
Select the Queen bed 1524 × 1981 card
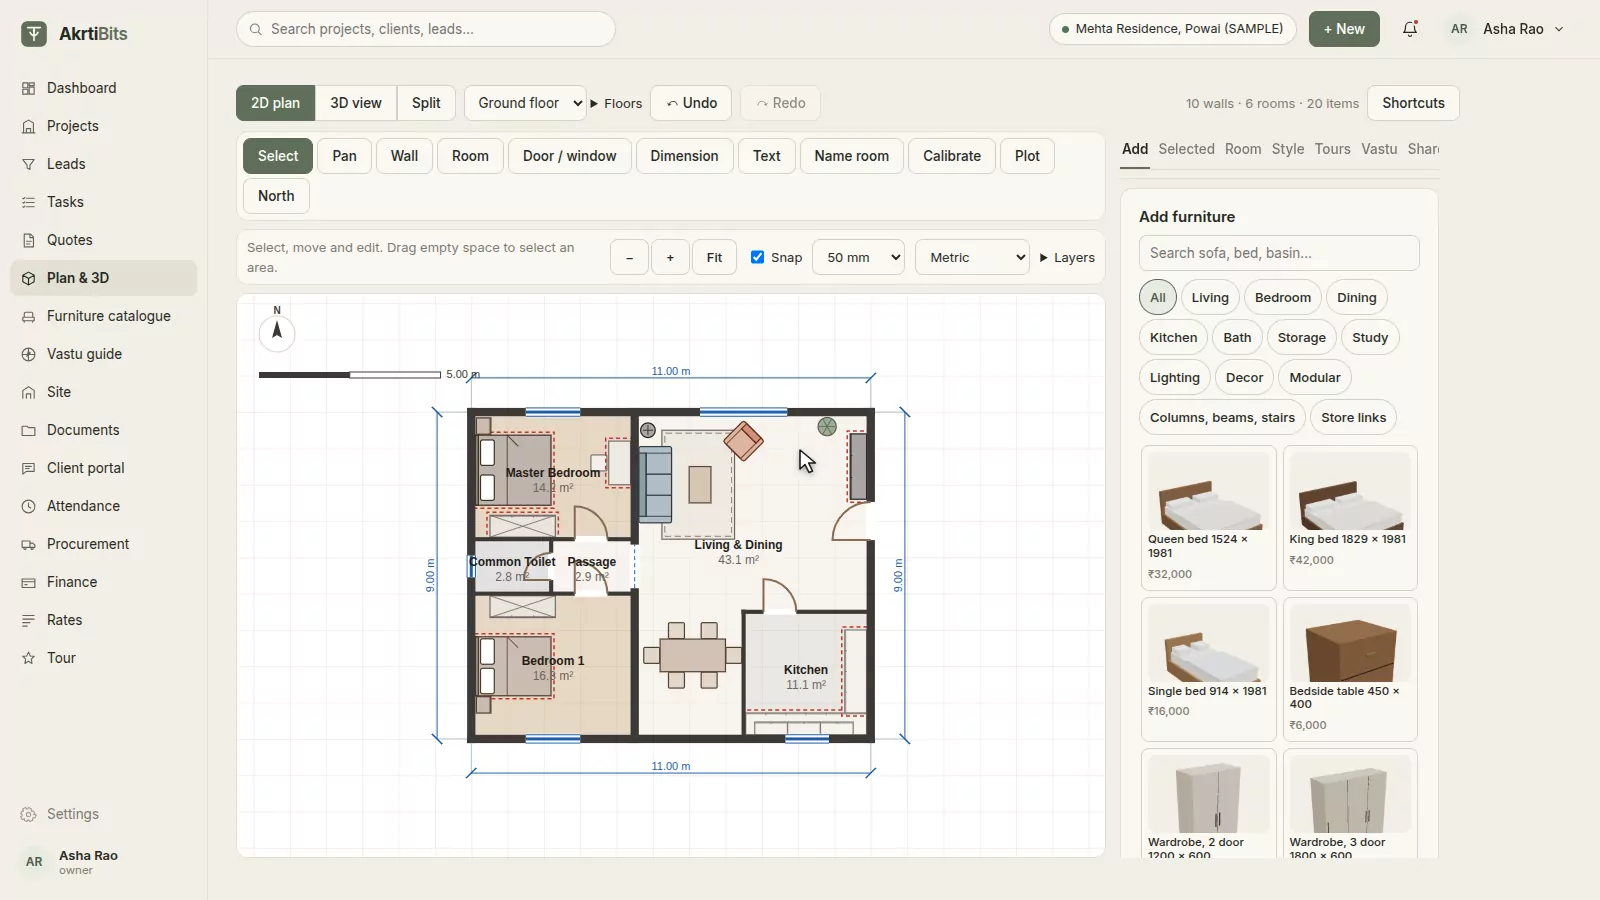[1208, 518]
